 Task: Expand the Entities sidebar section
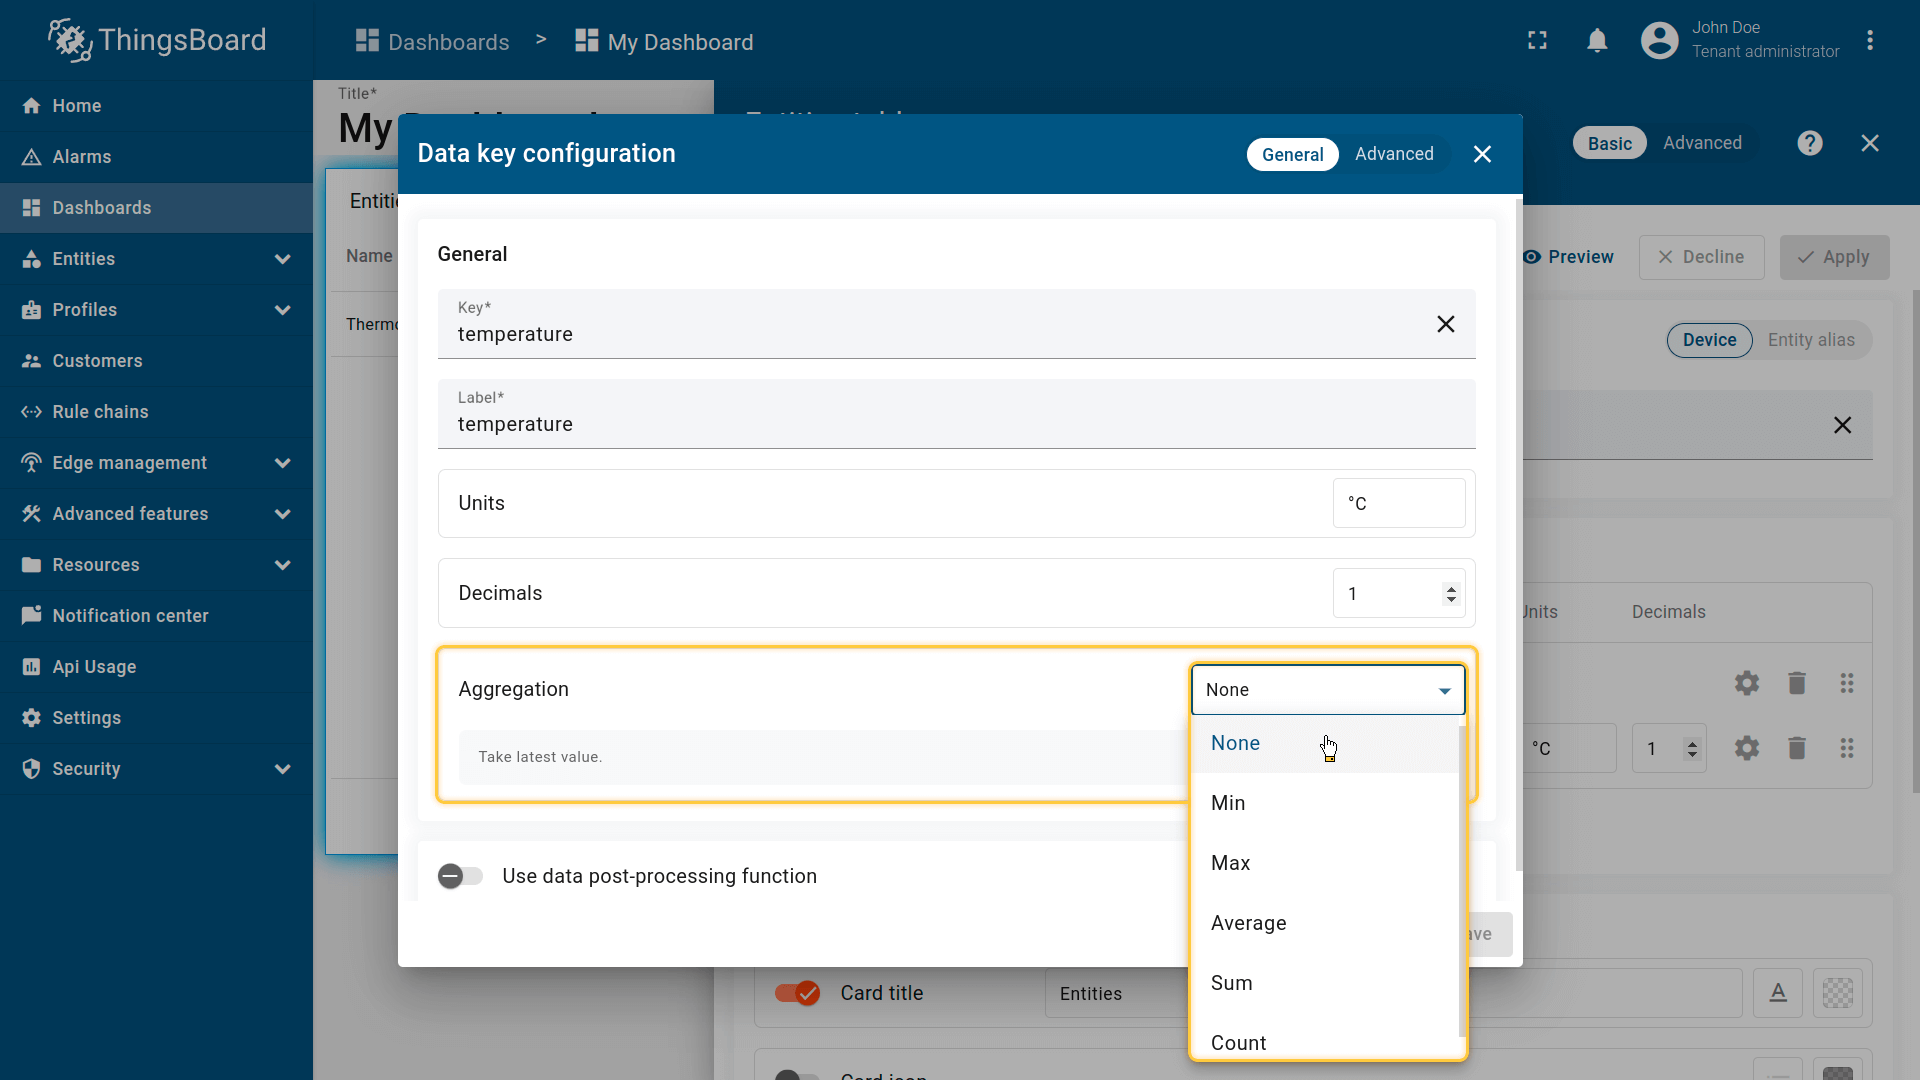click(282, 259)
